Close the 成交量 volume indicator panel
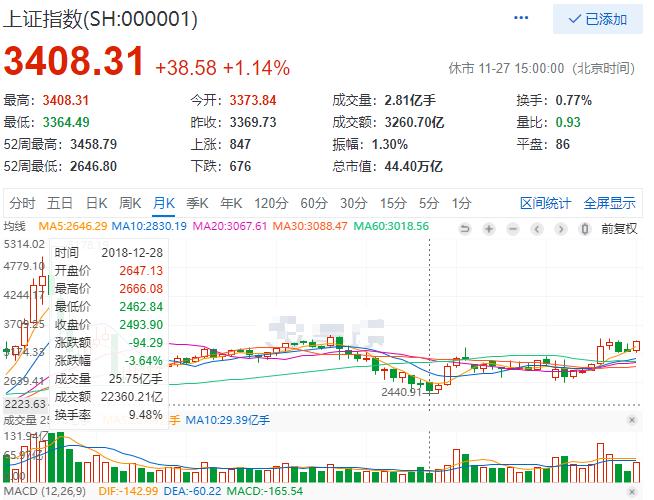 [632, 420]
